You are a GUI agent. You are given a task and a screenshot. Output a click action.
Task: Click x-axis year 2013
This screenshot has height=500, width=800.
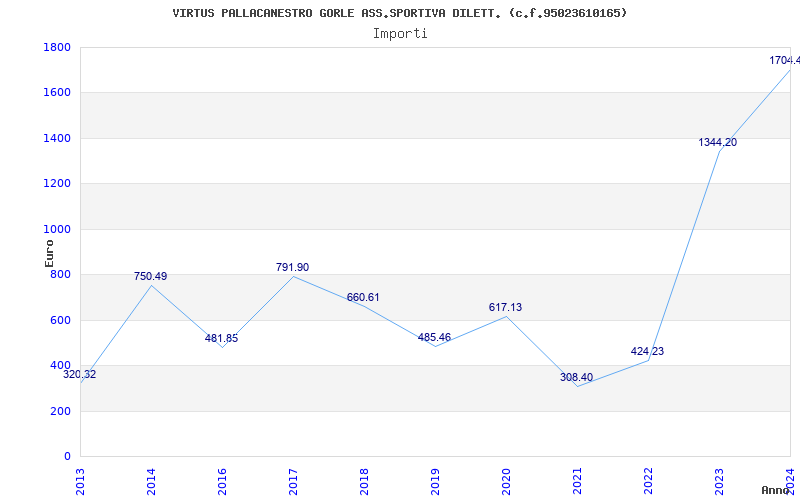point(80,481)
